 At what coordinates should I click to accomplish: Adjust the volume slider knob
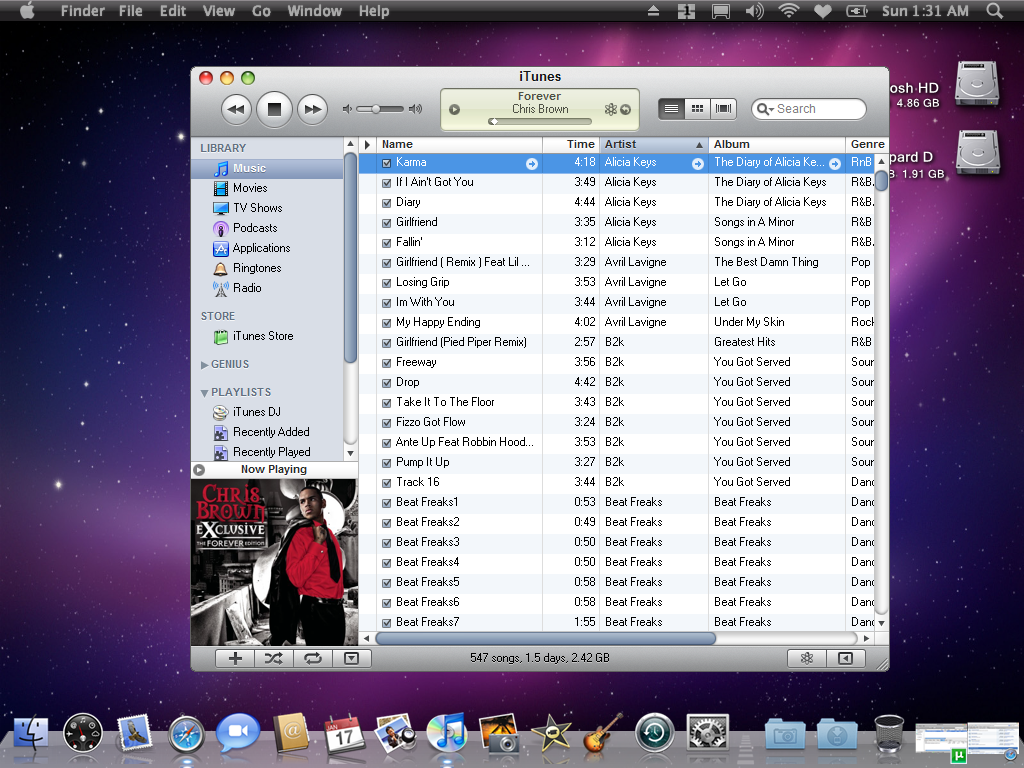(x=377, y=109)
